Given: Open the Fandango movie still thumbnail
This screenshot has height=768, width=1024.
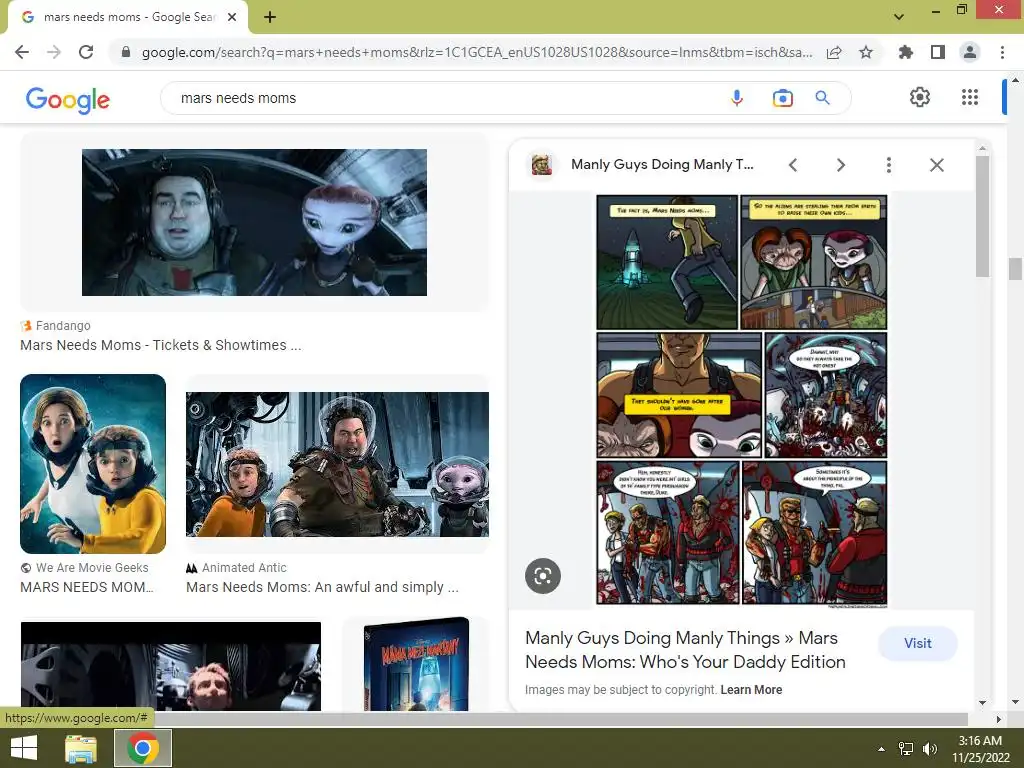Looking at the screenshot, I should 254,222.
